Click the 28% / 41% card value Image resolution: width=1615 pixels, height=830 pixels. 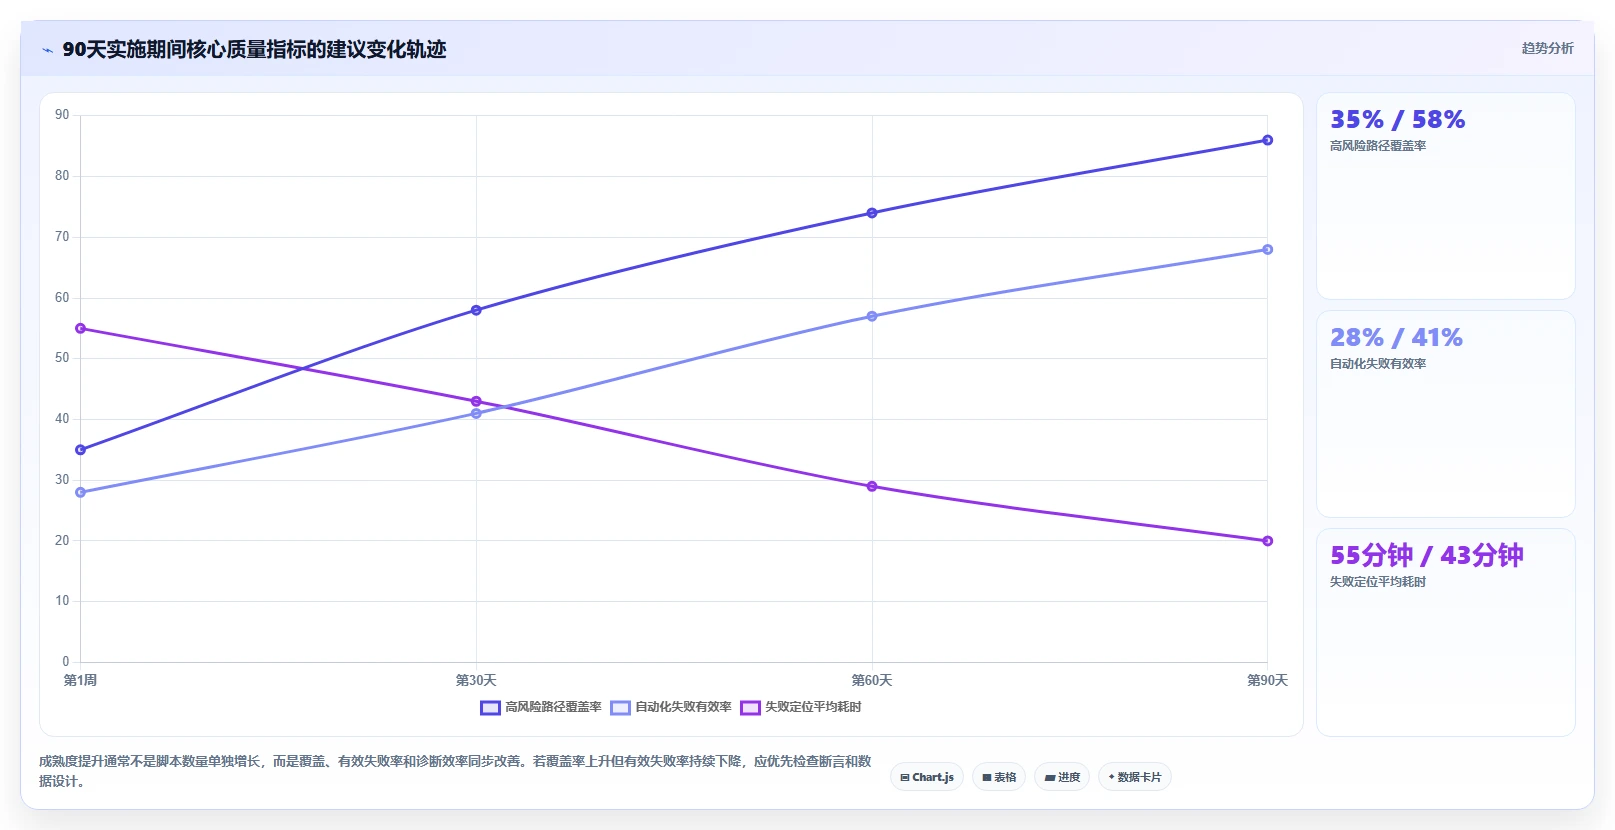[1396, 338]
